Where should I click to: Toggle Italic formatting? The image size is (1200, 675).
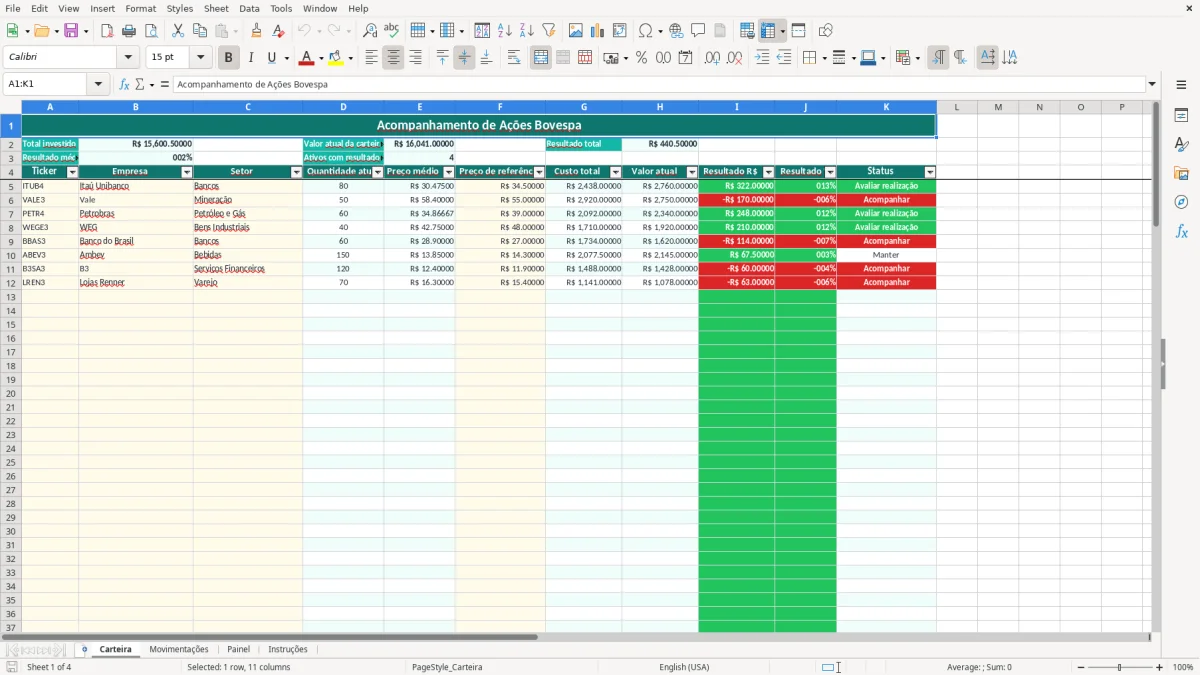(251, 58)
